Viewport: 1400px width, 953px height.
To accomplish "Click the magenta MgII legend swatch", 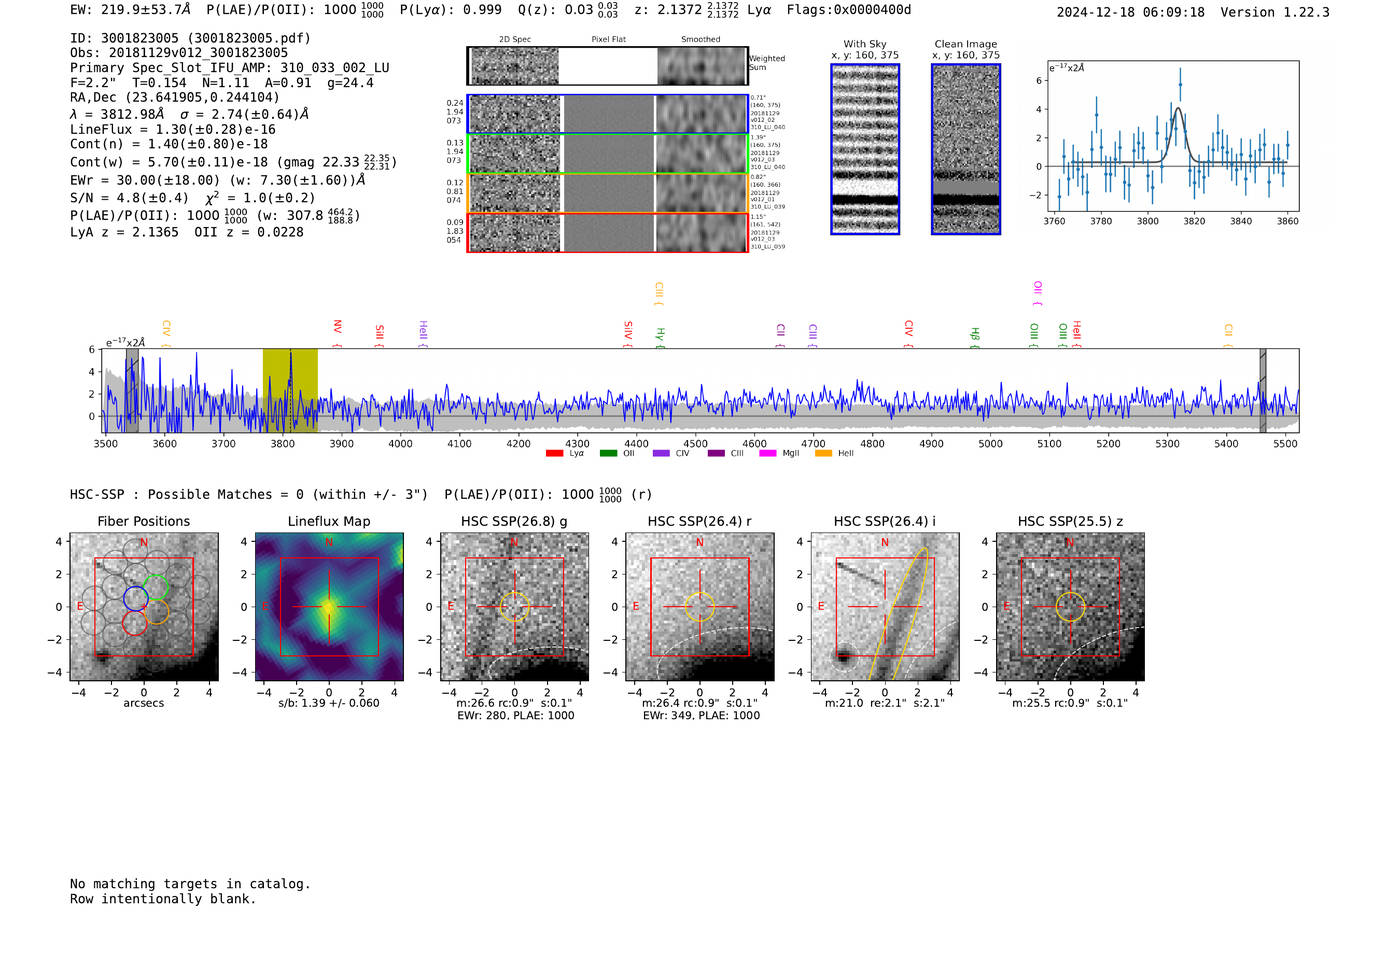I will click(768, 454).
